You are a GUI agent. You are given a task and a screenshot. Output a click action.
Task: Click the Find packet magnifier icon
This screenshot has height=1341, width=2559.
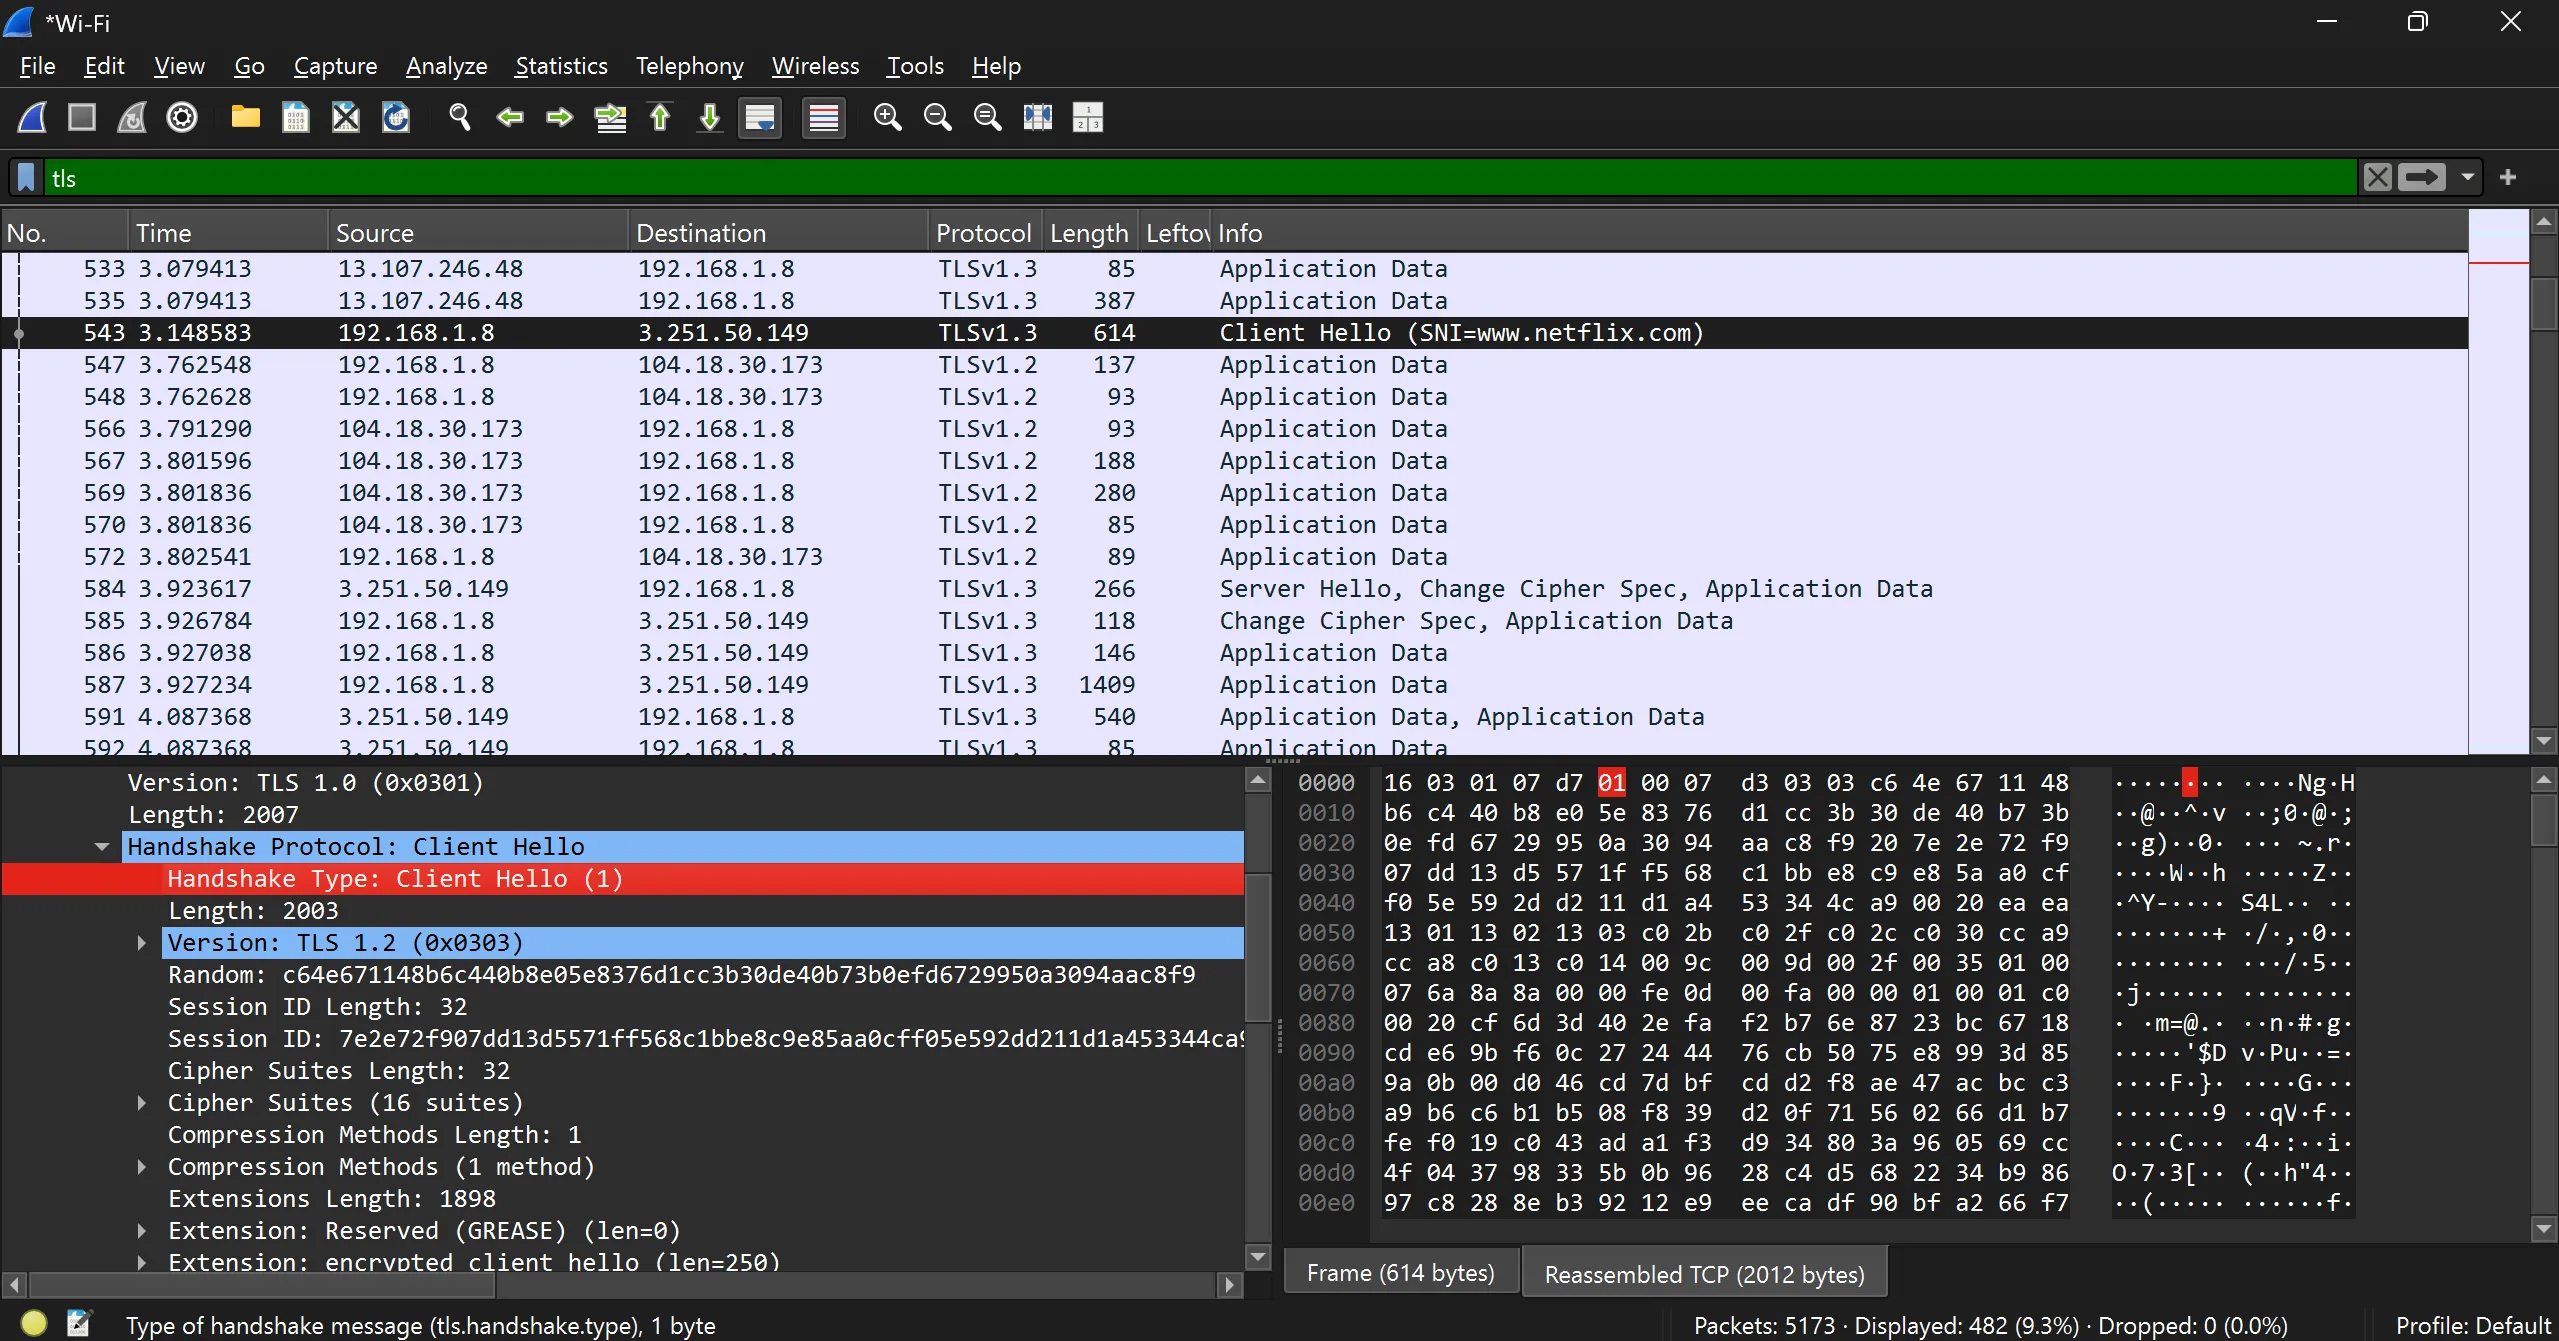[x=459, y=118]
